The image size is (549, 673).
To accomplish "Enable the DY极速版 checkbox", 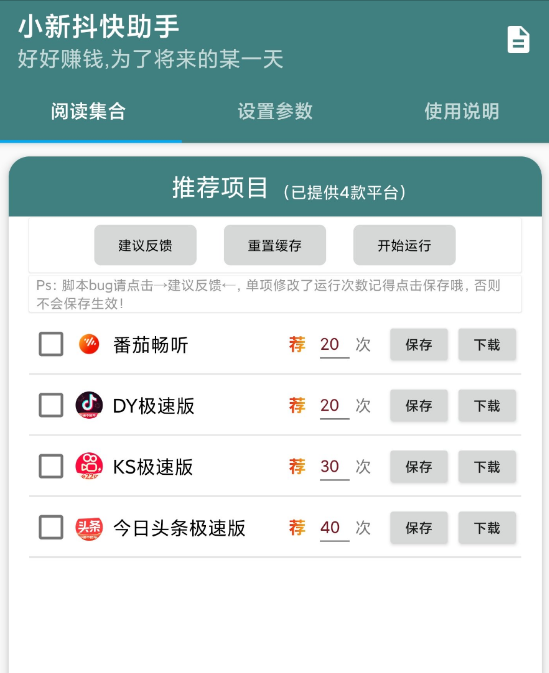I will coord(51,405).
